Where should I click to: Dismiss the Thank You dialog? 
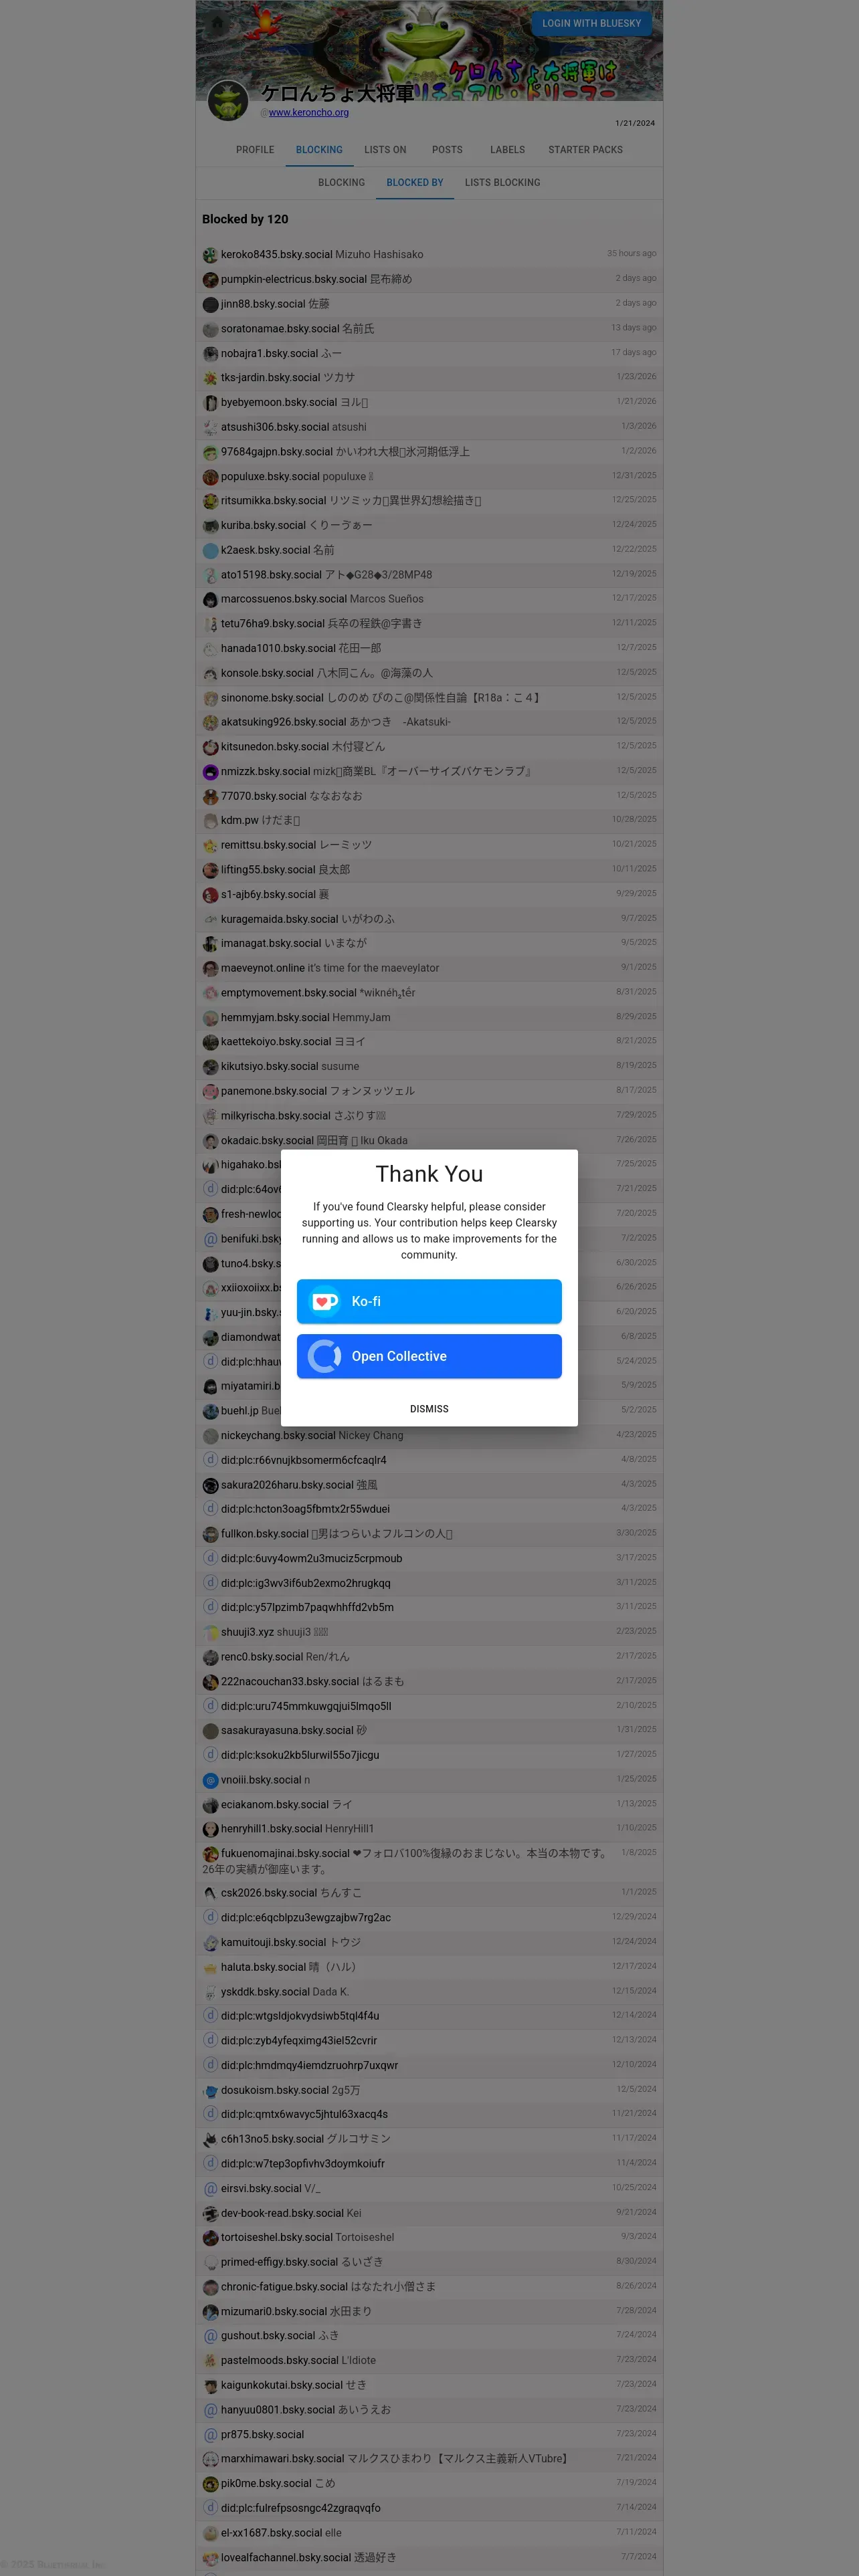429,1409
